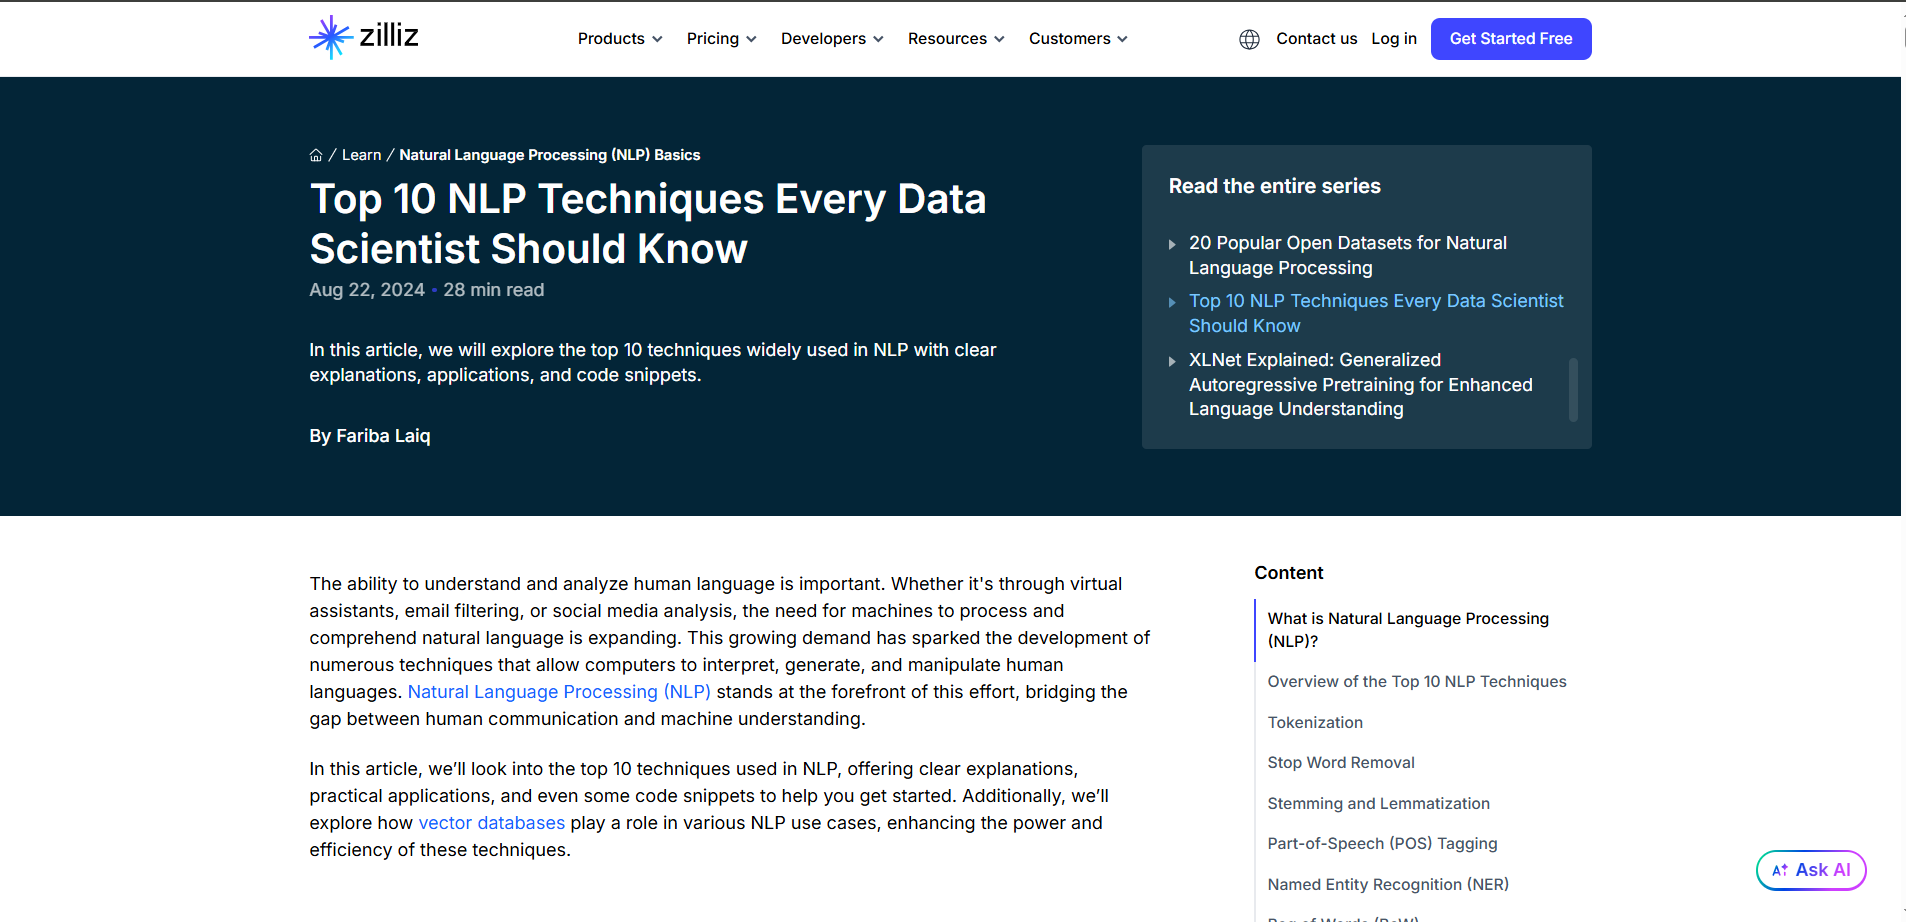Open the Contact us page
Viewport: 1906px width, 922px height.
pyautogui.click(x=1316, y=39)
